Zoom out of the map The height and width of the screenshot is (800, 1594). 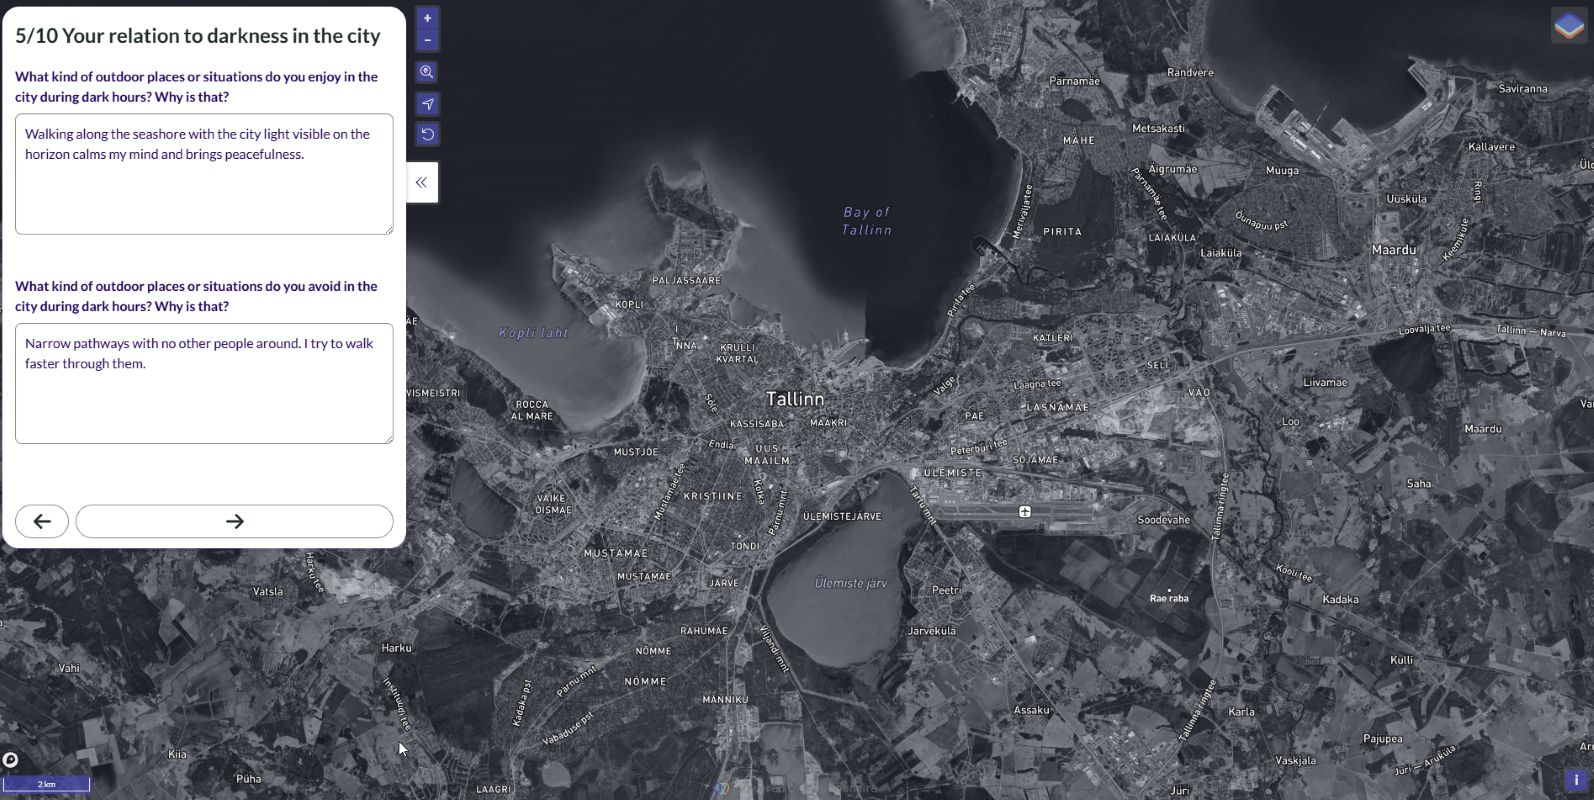click(427, 41)
